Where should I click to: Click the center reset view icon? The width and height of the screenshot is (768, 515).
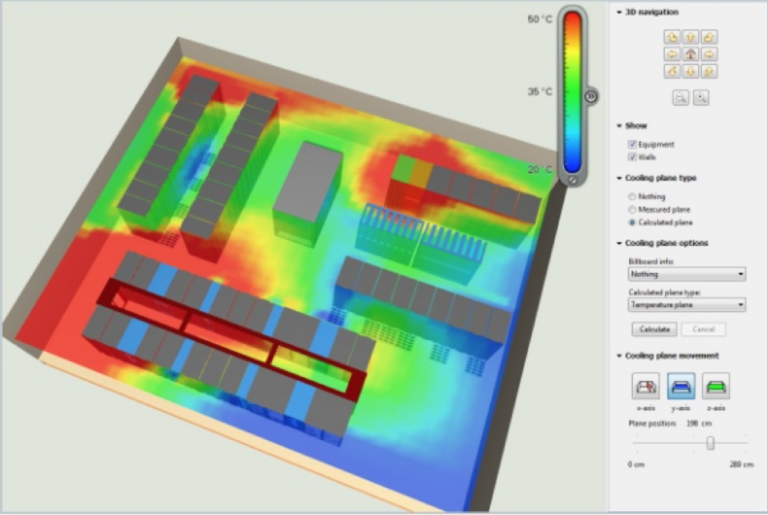pos(688,54)
